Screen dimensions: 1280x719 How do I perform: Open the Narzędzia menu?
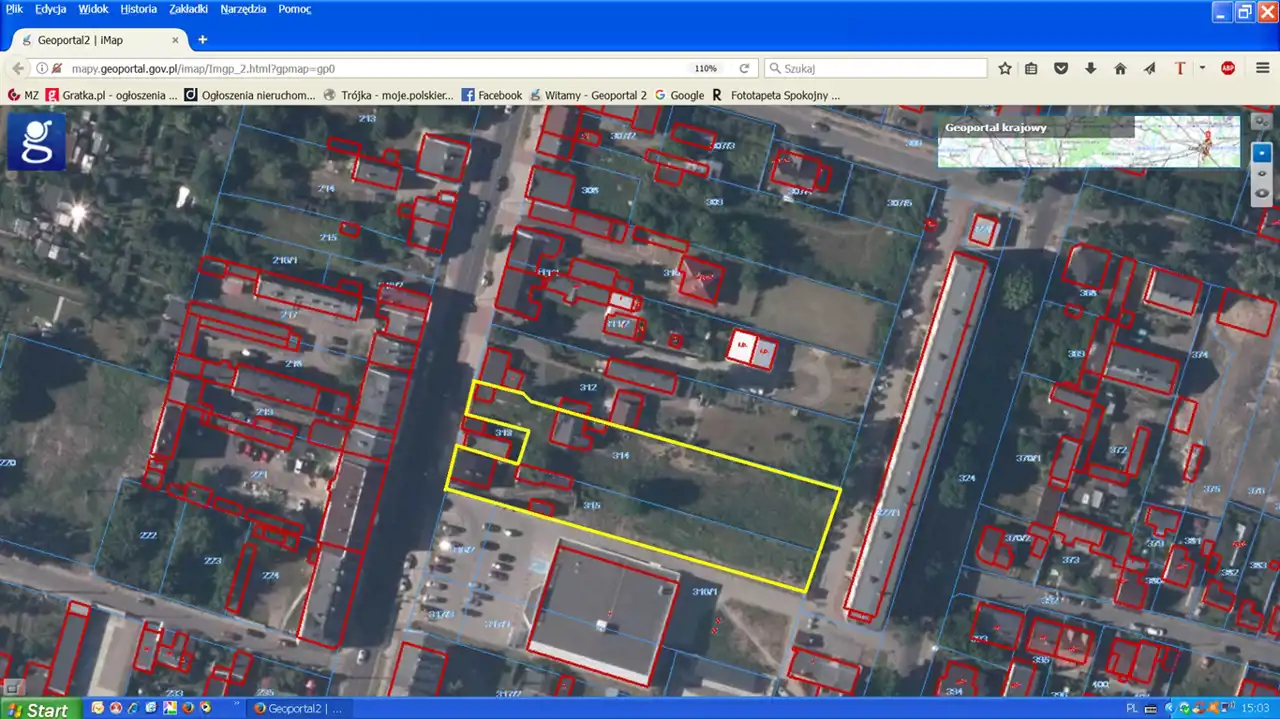coord(244,9)
